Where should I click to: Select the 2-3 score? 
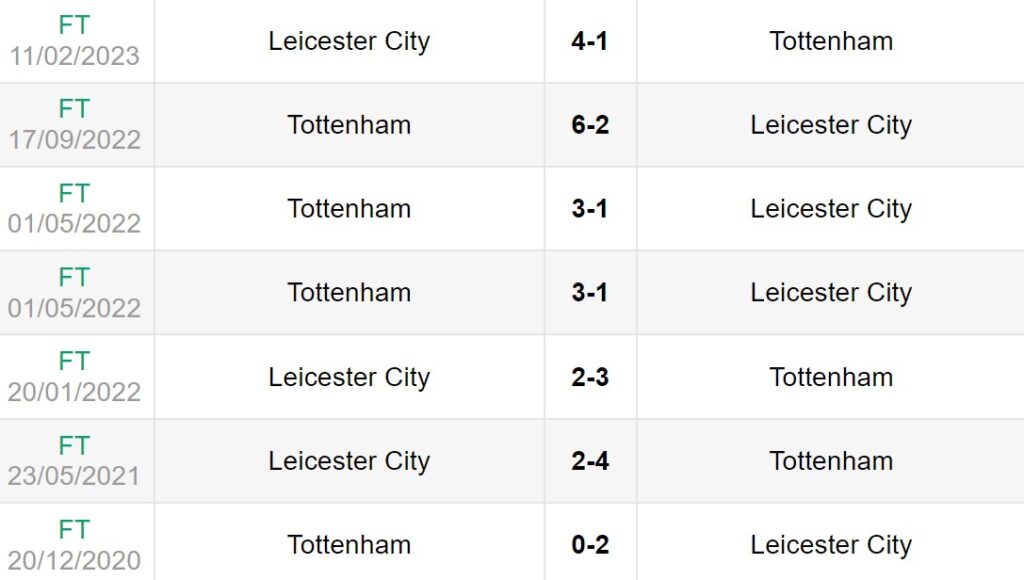[x=590, y=377]
